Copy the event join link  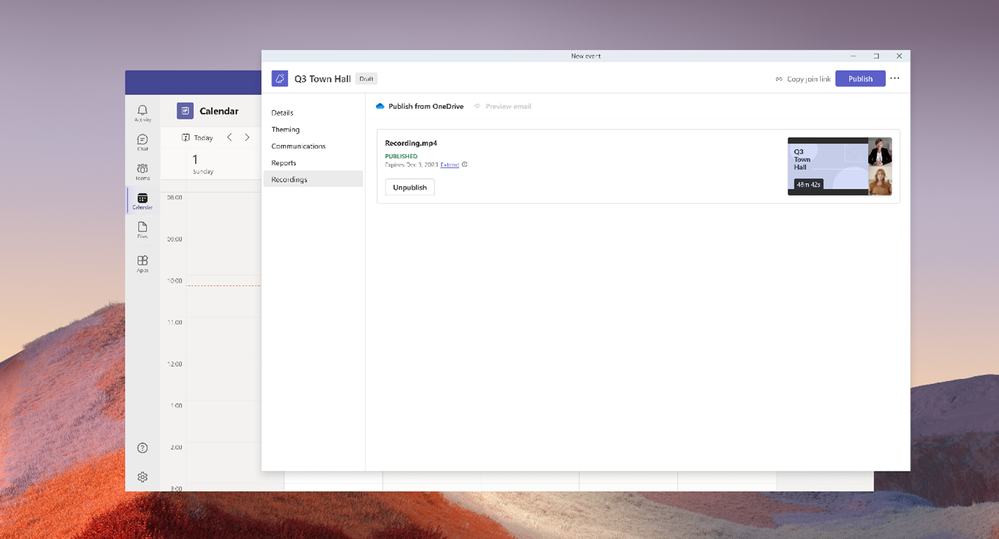(803, 79)
